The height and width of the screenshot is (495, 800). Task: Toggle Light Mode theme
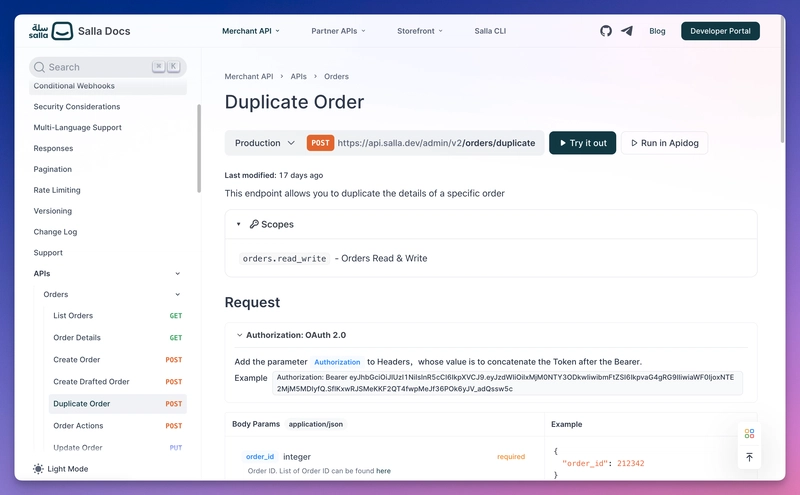(61, 468)
